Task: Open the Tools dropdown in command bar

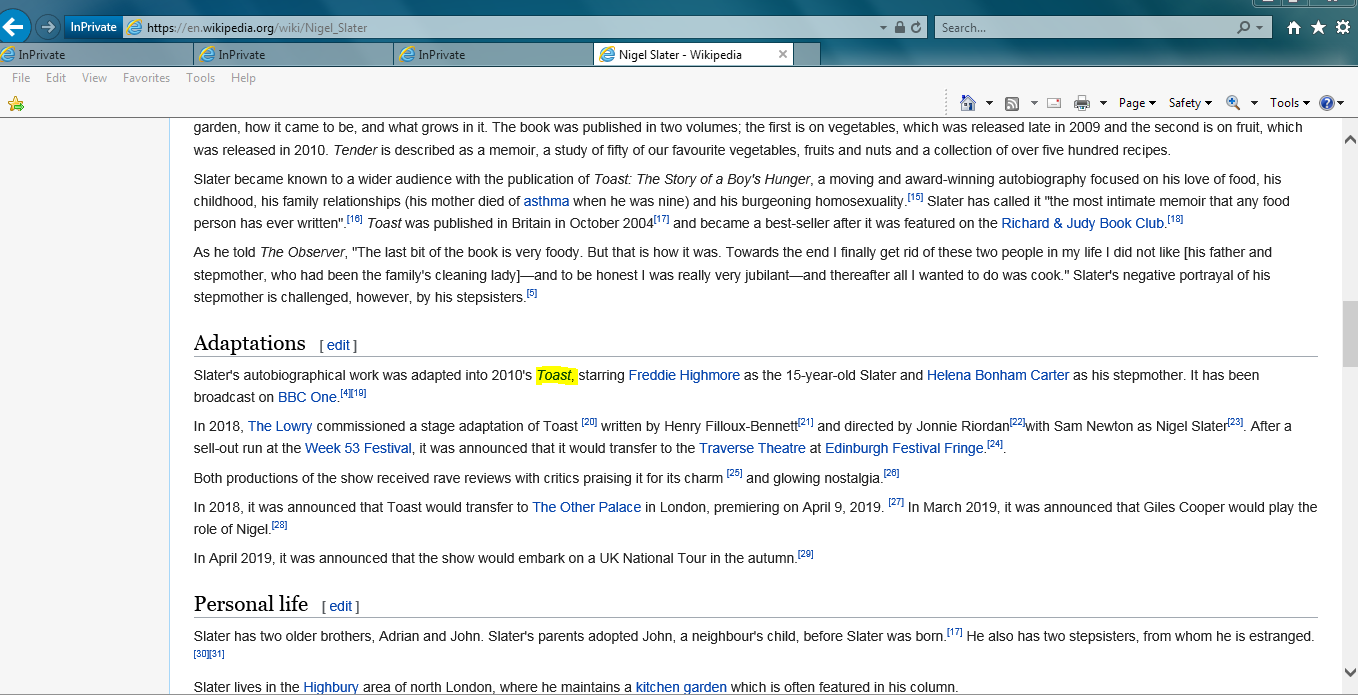Action: 1289,103
